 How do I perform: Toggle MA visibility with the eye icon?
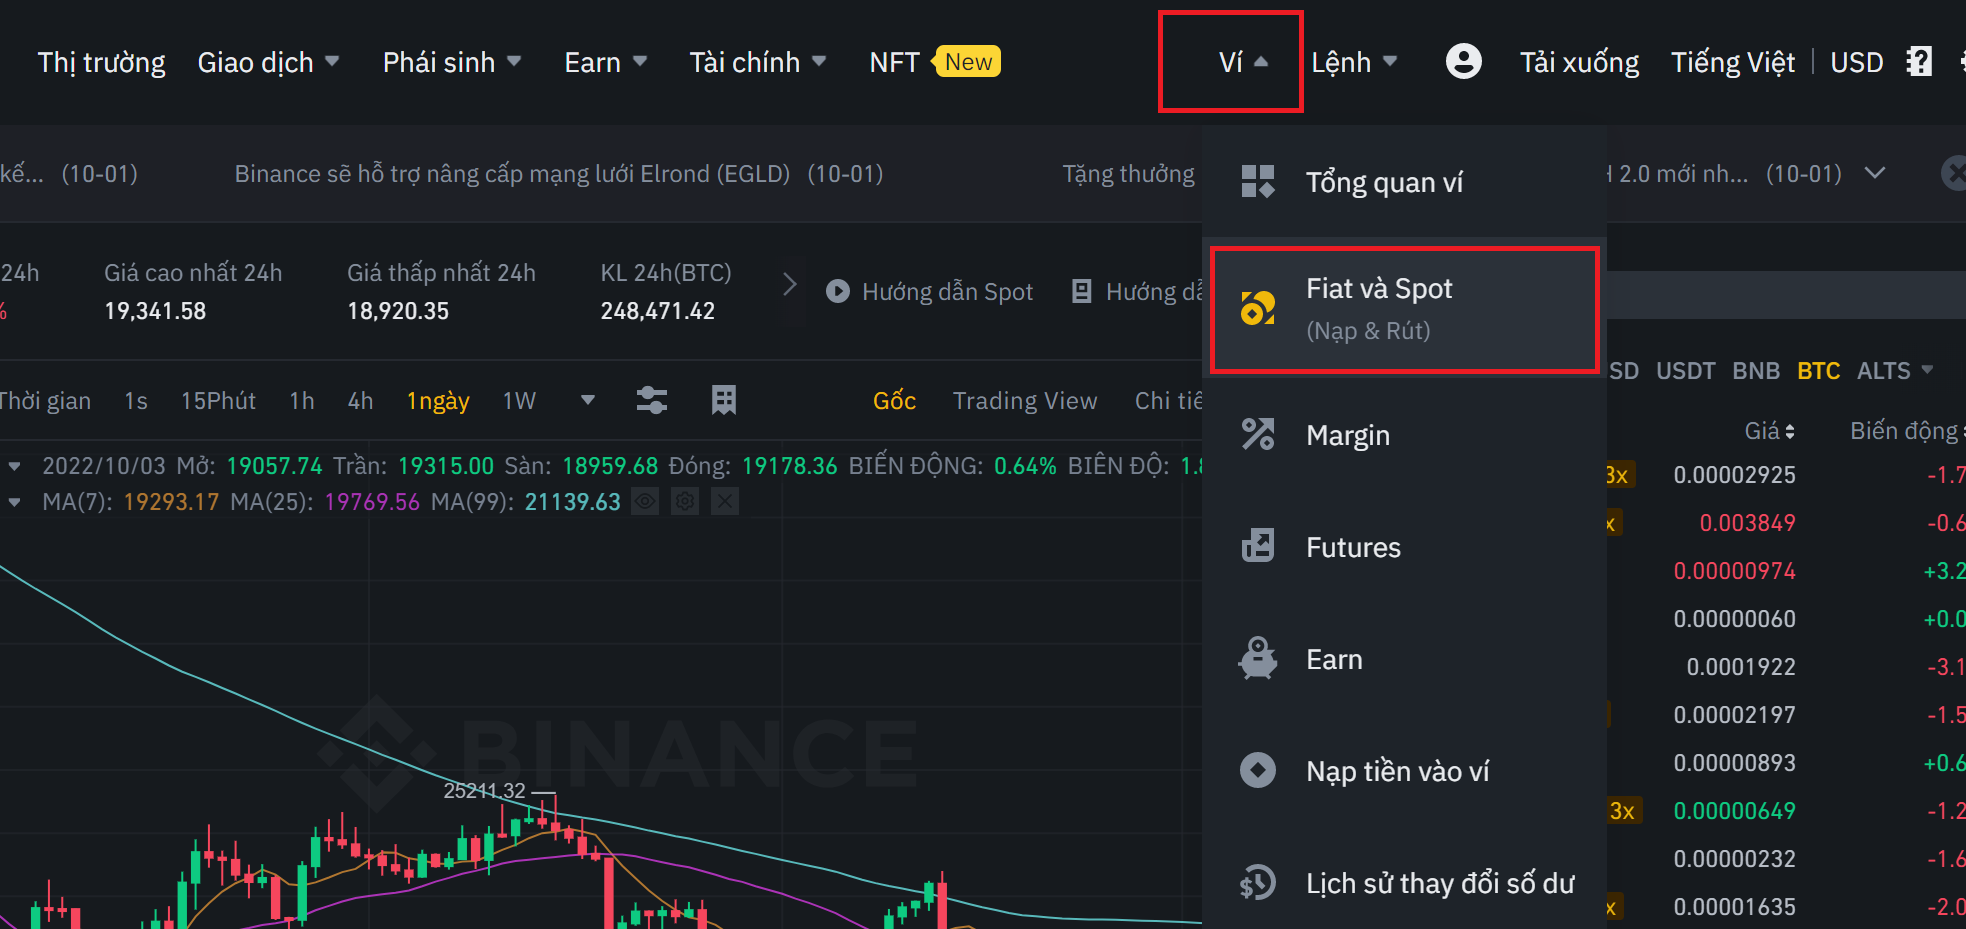[x=644, y=501]
